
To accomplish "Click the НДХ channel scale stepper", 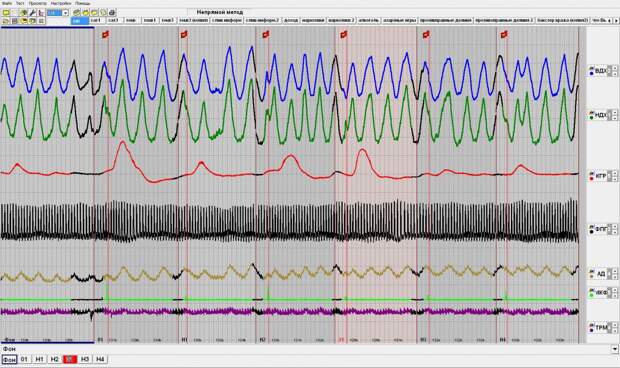I will pos(614,115).
